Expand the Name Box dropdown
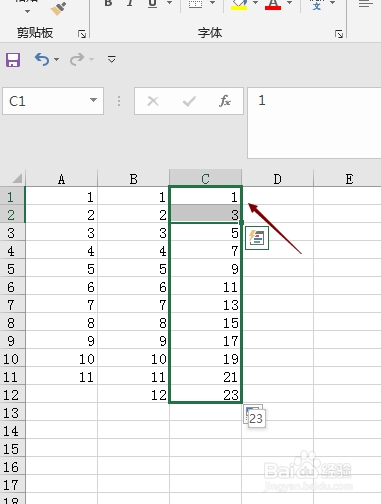The width and height of the screenshot is (381, 504). 94,100
